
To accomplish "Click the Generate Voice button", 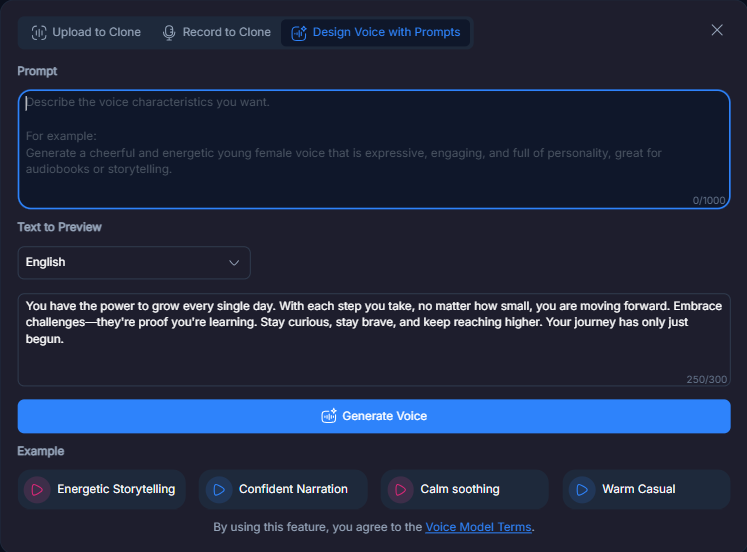I will [x=374, y=416].
